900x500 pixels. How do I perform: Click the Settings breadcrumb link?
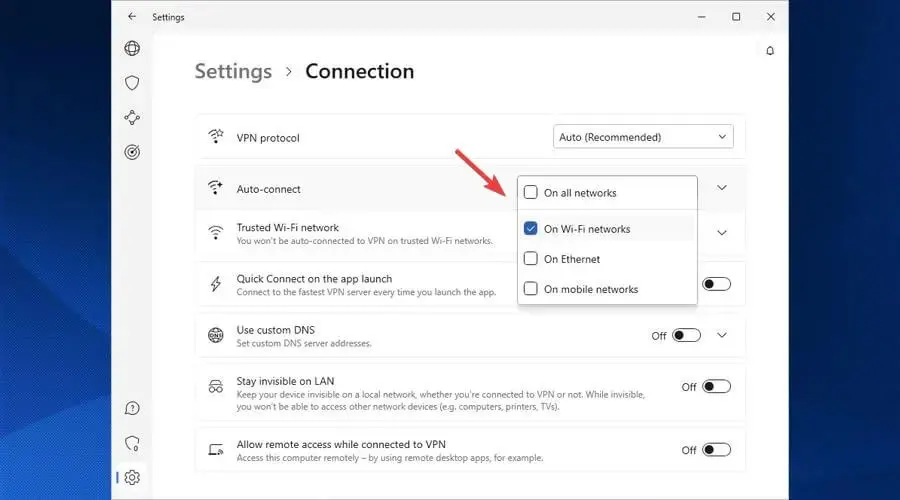pos(233,71)
